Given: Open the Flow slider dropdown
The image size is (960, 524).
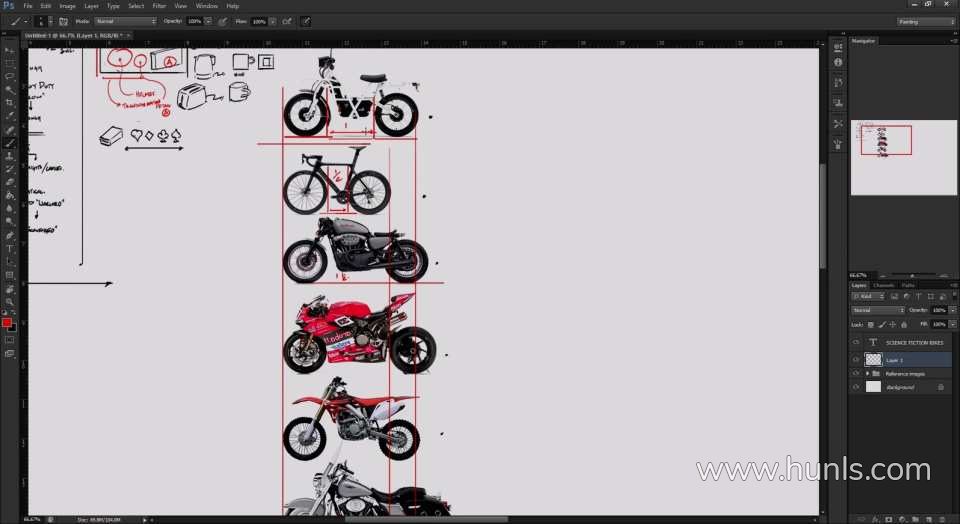Looking at the screenshot, I should 272,21.
